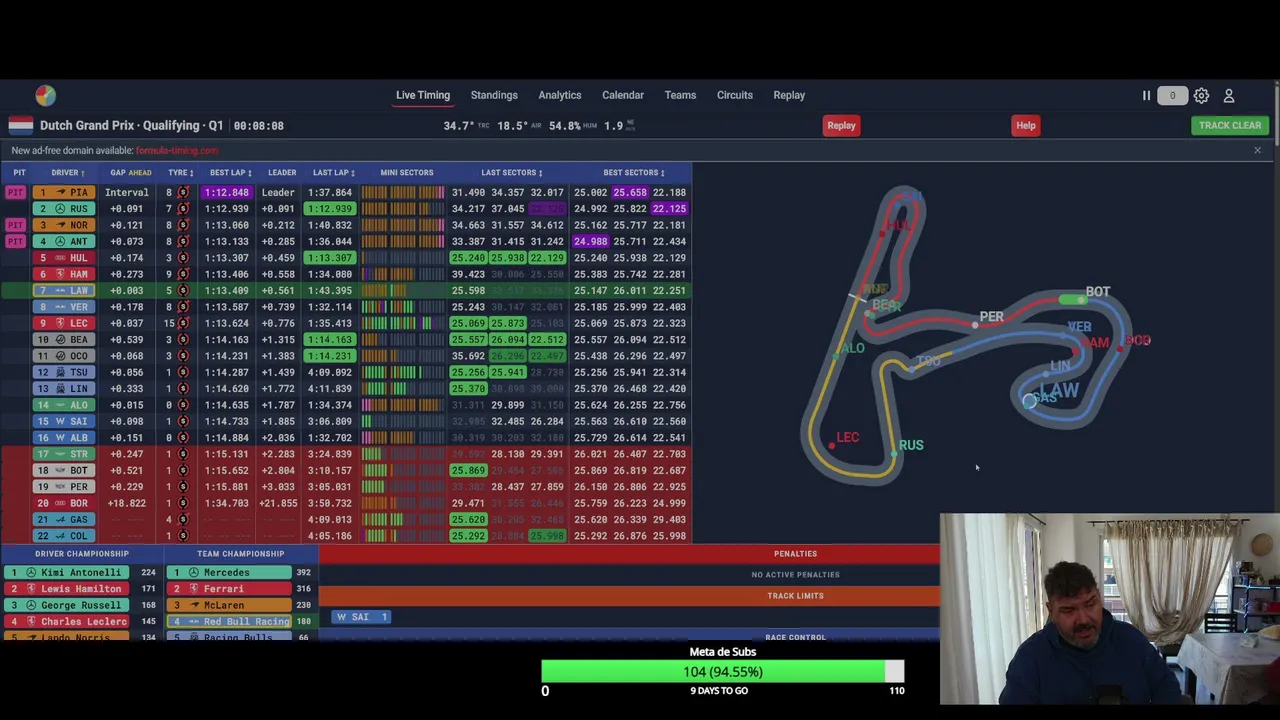Click the PIT badge next to NOR
1280x720 pixels.
(15, 225)
